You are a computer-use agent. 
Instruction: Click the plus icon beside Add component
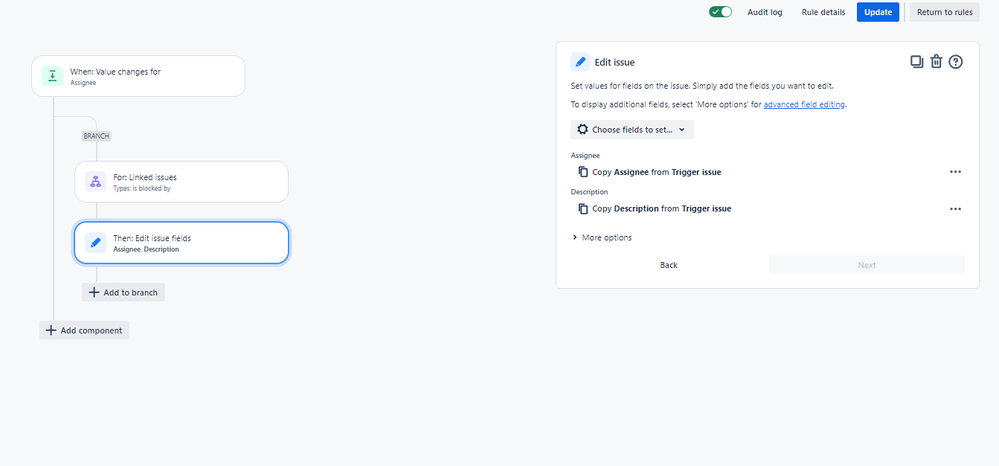[x=51, y=330]
